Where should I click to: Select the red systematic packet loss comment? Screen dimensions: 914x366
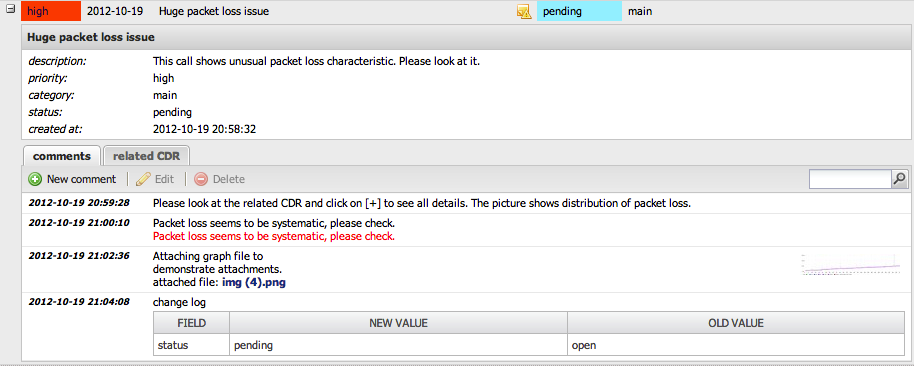[x=273, y=237]
